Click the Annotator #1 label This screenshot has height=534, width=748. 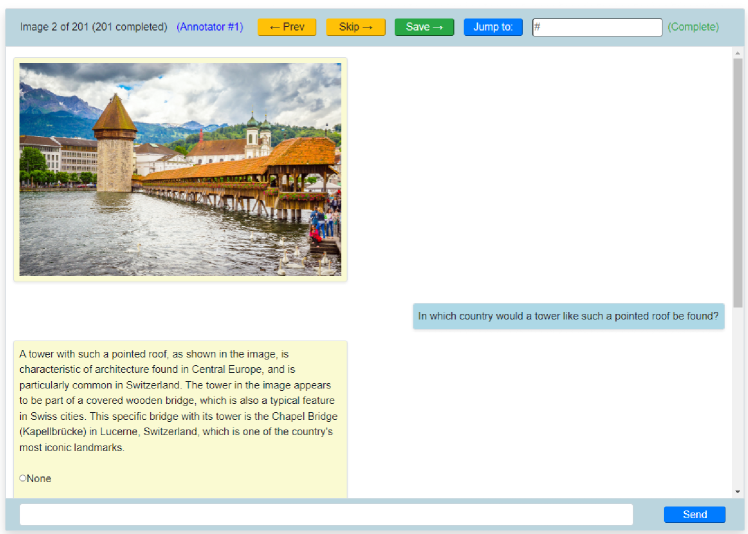pyautogui.click(x=209, y=27)
